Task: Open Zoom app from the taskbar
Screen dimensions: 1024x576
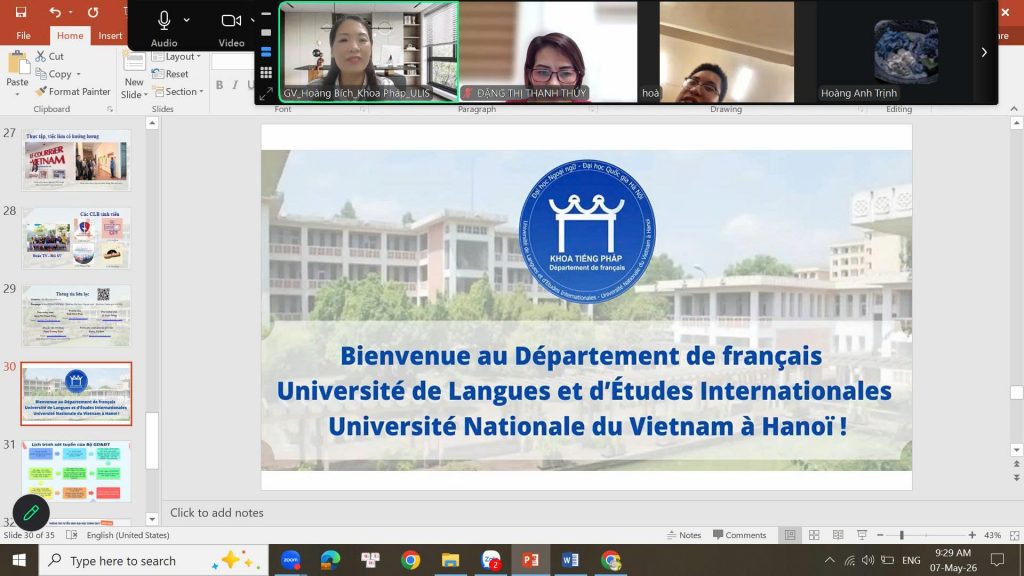Action: point(291,560)
